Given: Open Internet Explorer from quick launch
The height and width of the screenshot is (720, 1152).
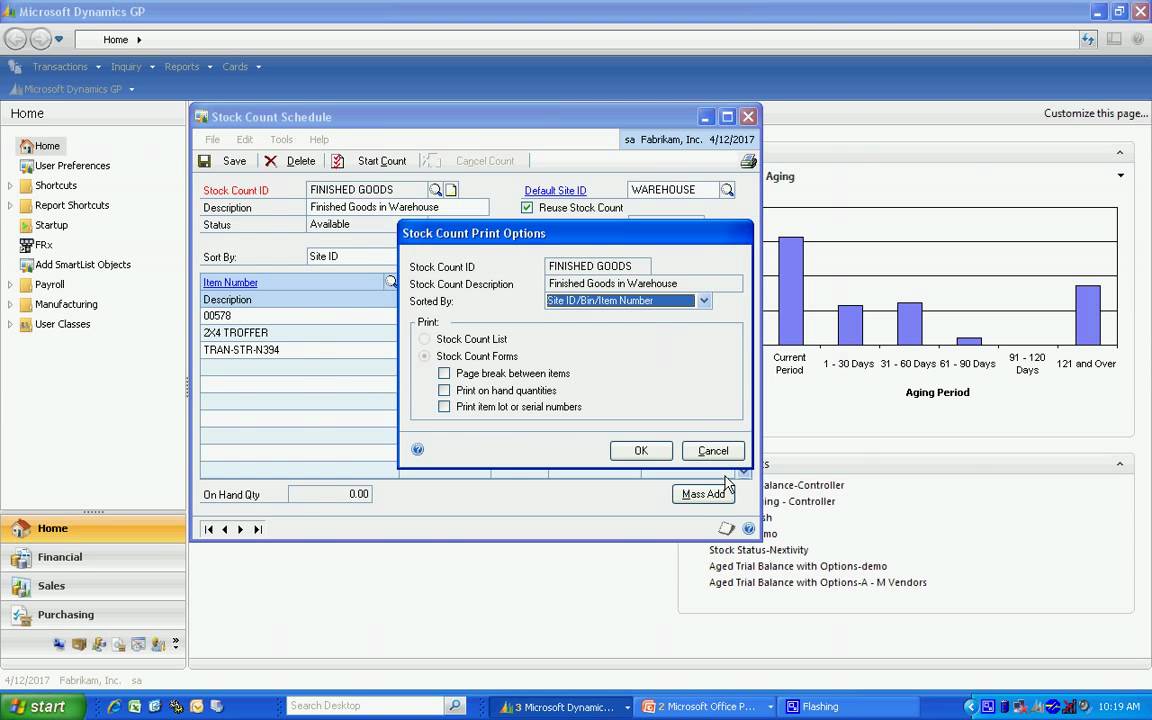Looking at the screenshot, I should tap(114, 706).
